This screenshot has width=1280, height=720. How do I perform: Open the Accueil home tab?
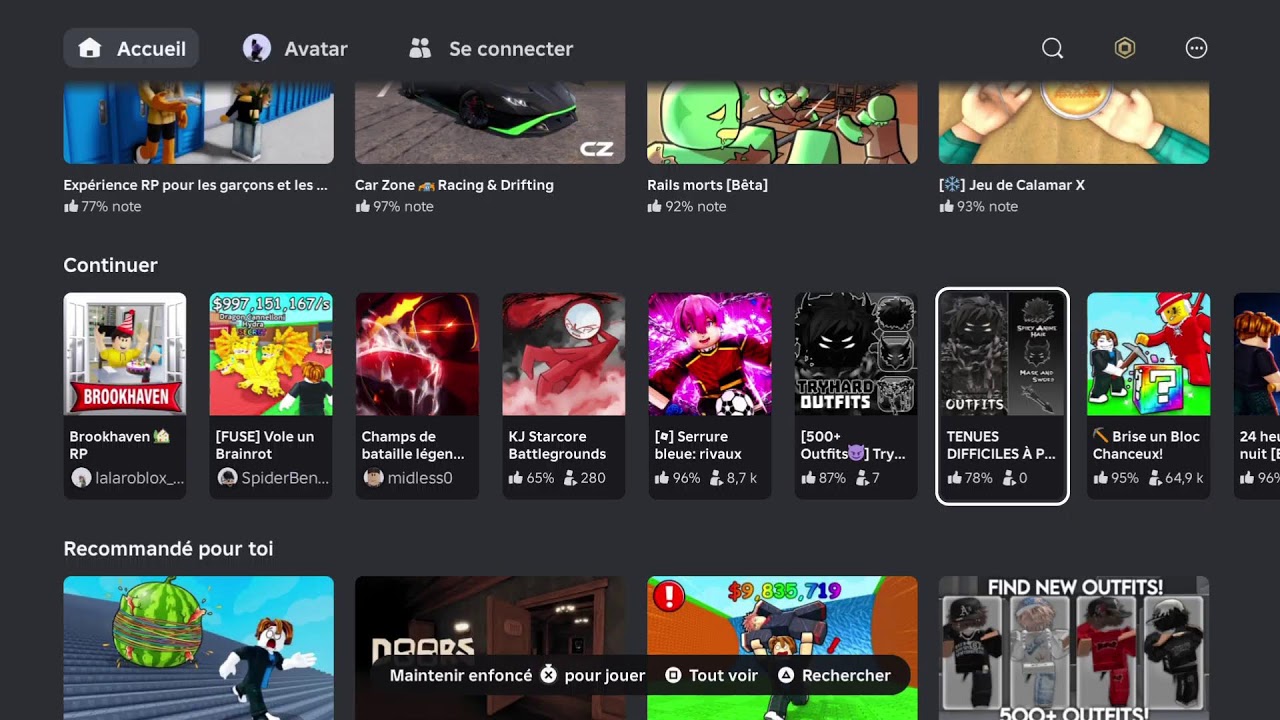(131, 48)
